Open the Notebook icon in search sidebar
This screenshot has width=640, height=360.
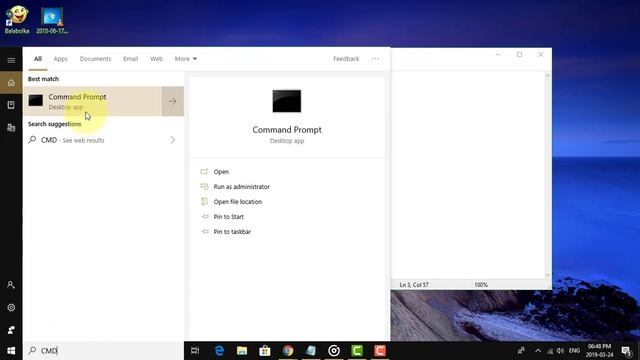(x=11, y=105)
